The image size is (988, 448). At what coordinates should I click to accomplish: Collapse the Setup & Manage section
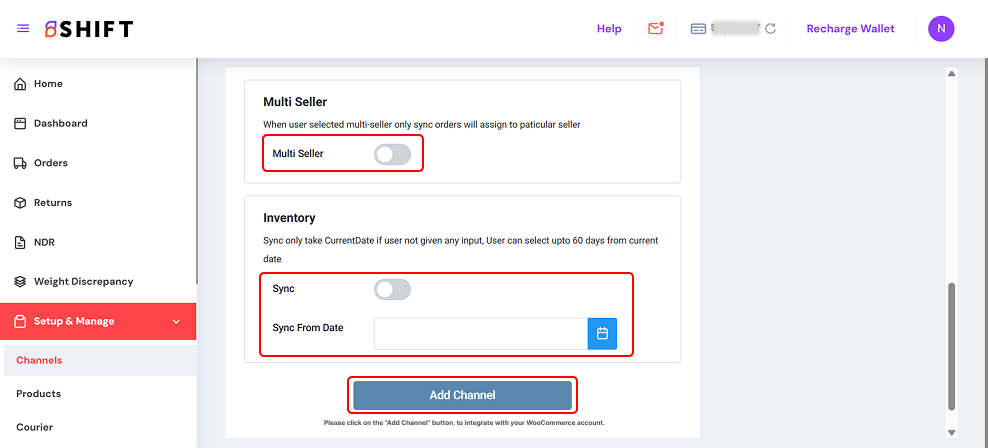176,321
